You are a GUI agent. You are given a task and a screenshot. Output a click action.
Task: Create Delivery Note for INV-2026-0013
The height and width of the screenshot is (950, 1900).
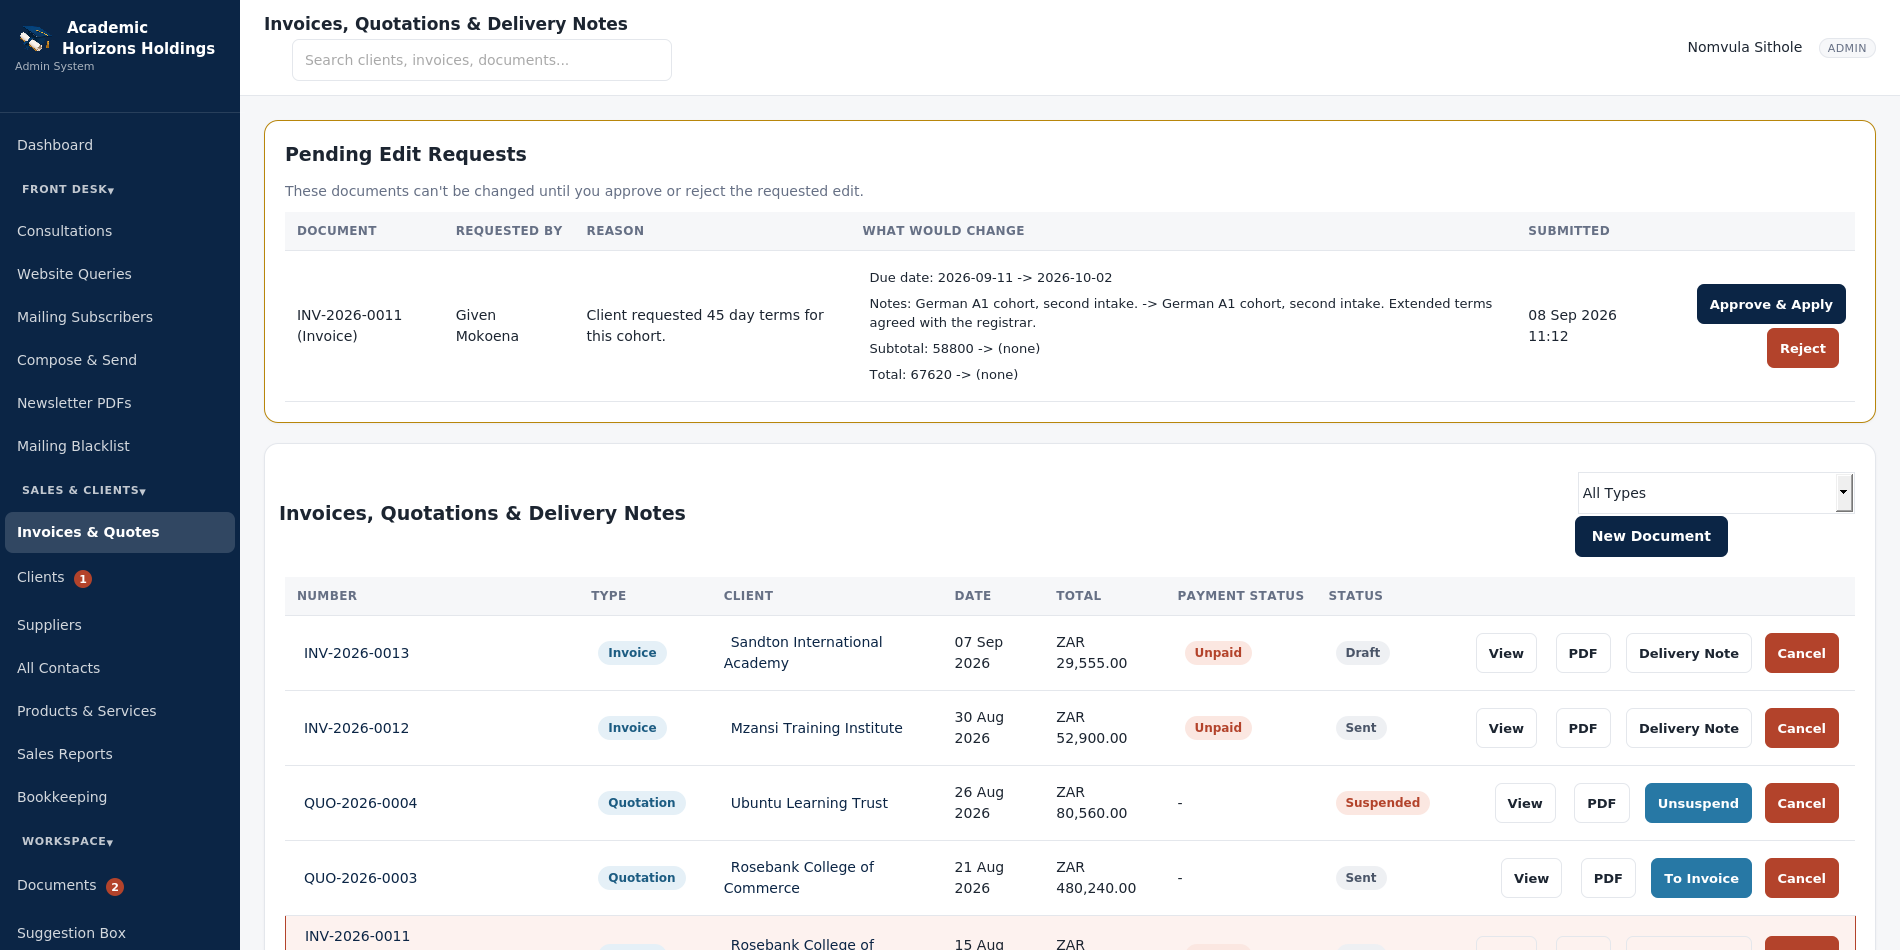click(x=1688, y=653)
